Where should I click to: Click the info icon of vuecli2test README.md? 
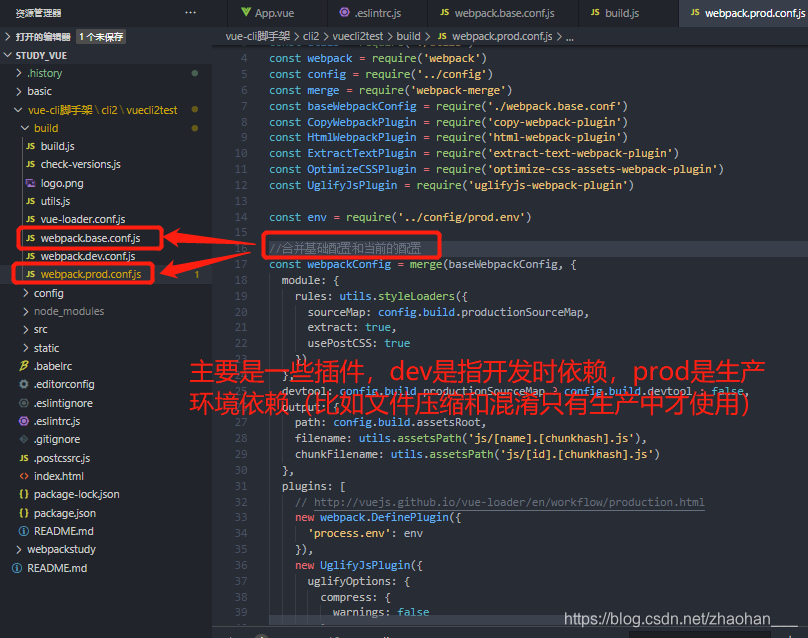(24, 531)
